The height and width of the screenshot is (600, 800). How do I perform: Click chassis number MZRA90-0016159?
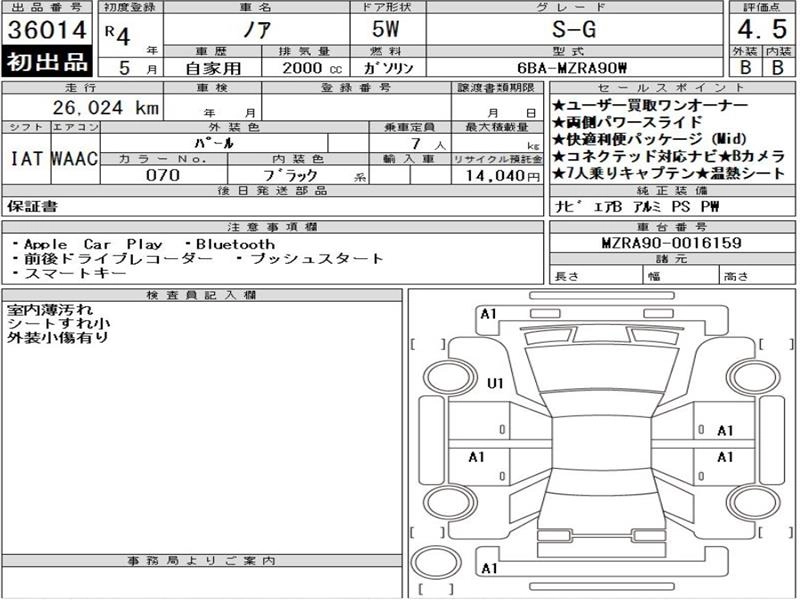pyautogui.click(x=671, y=242)
